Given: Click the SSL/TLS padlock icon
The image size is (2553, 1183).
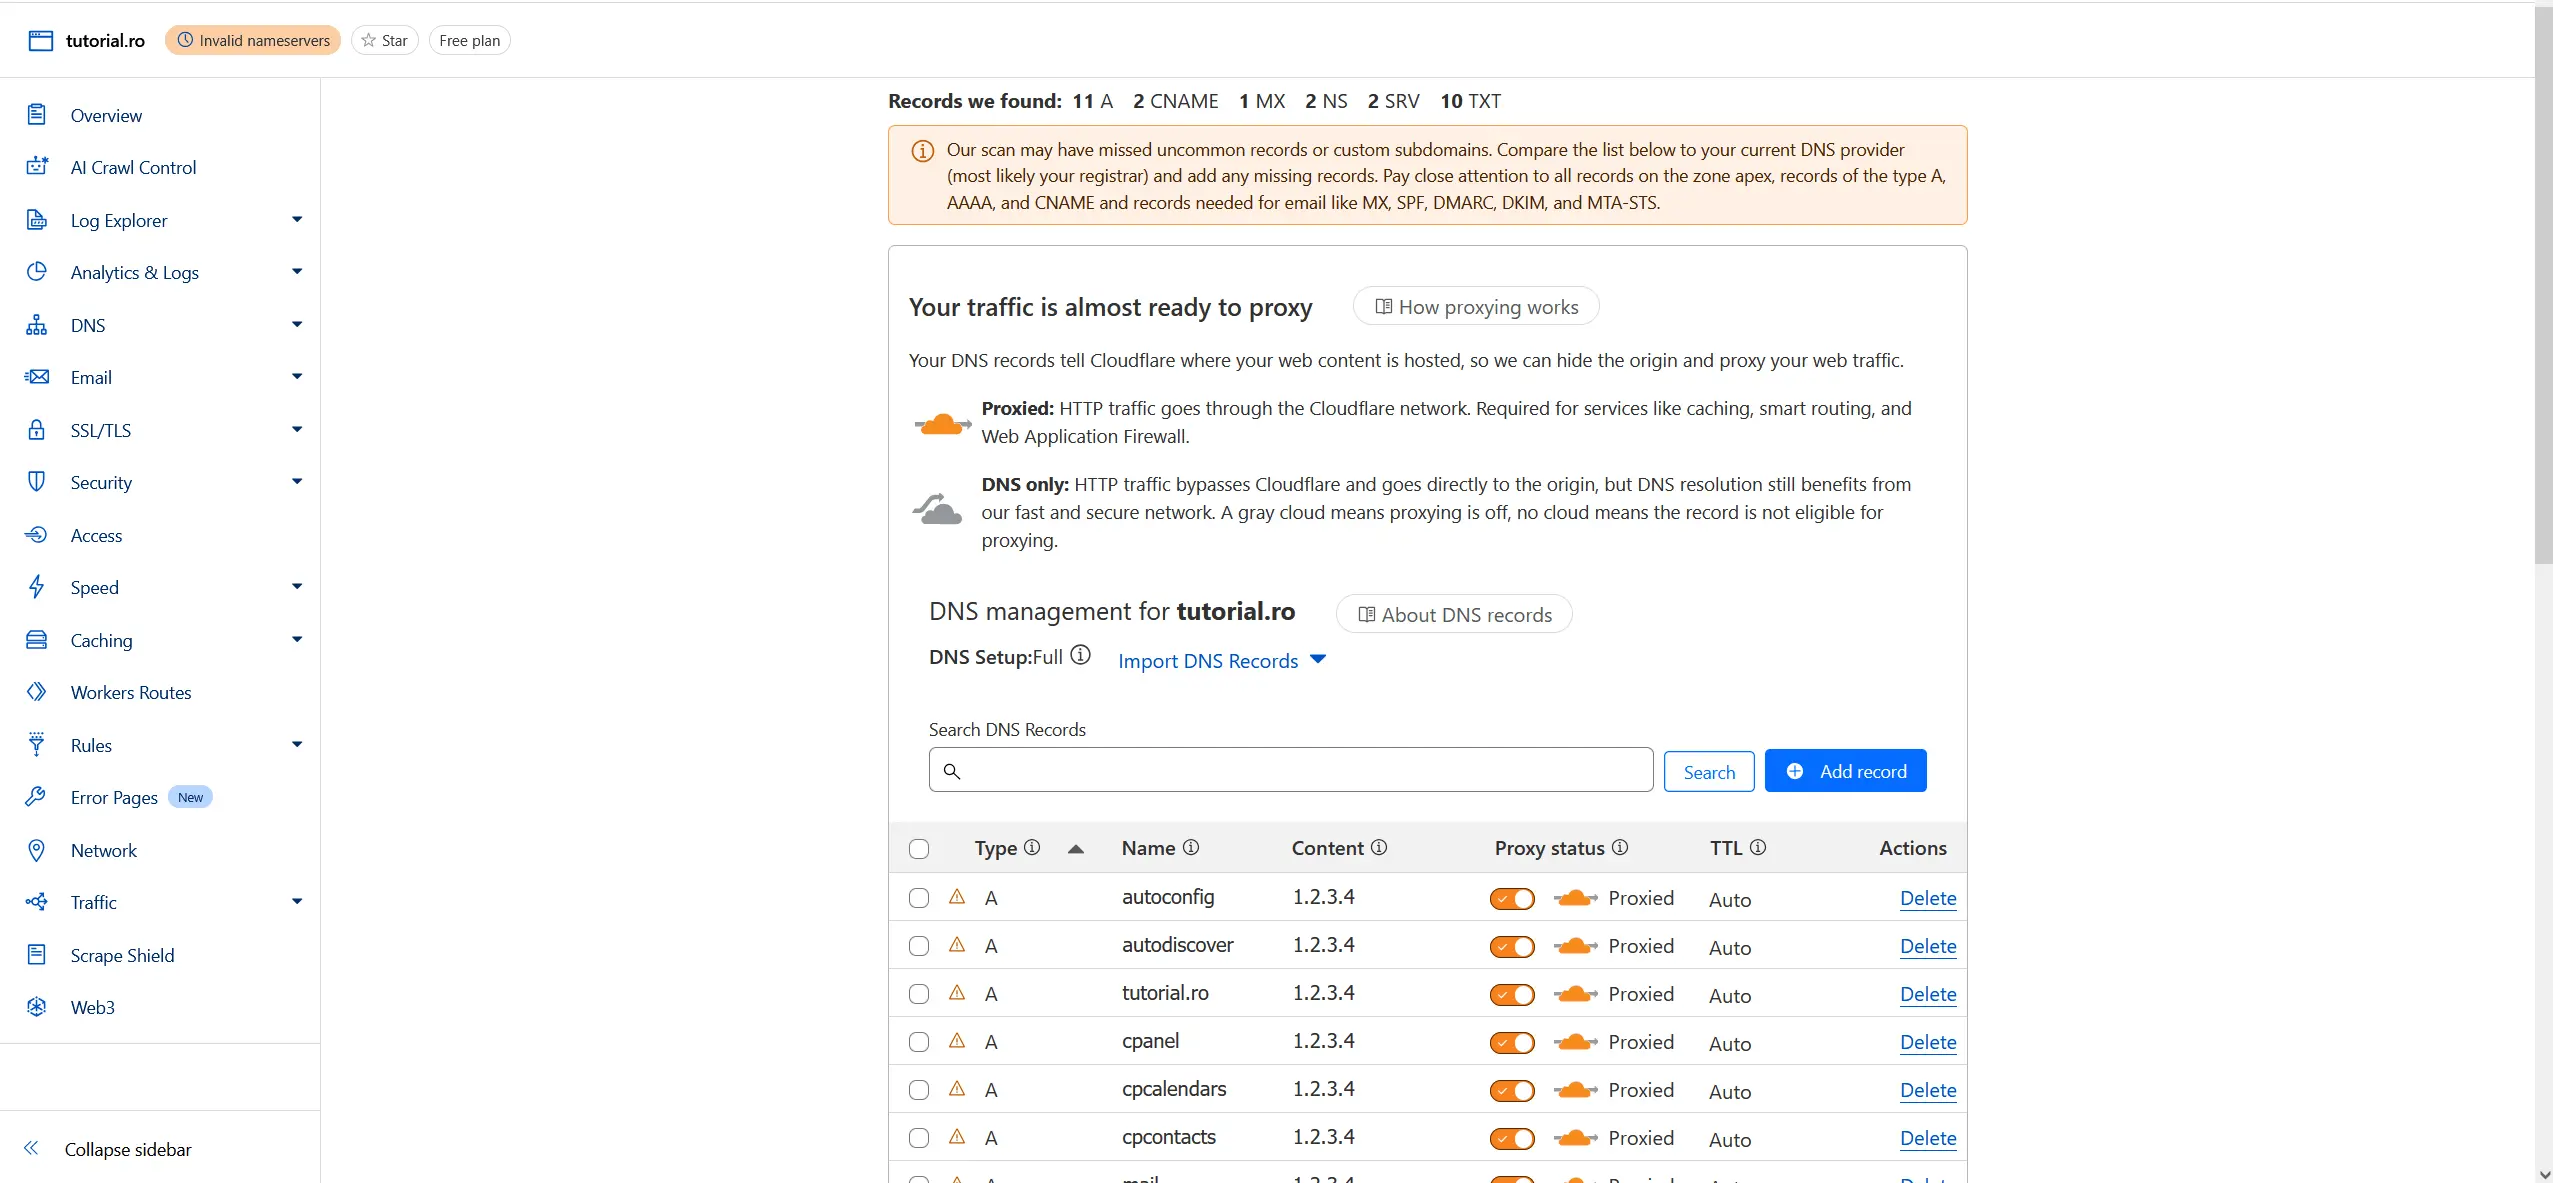Looking at the screenshot, I should (37, 430).
